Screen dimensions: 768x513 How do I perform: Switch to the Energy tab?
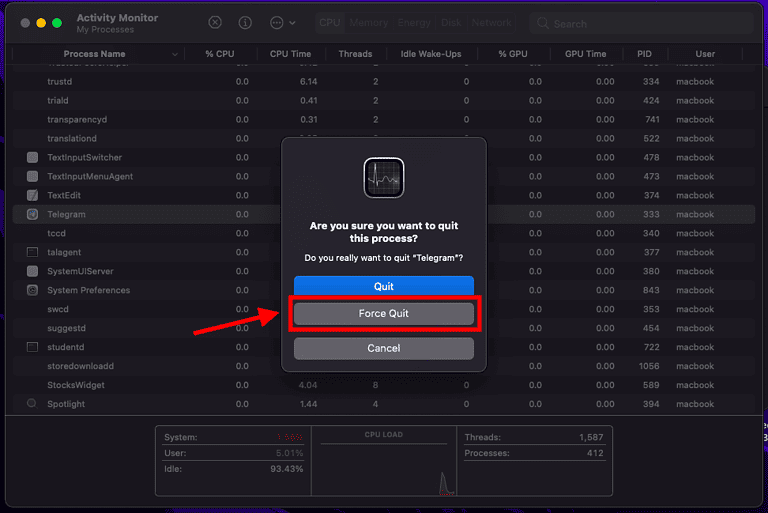tap(414, 22)
